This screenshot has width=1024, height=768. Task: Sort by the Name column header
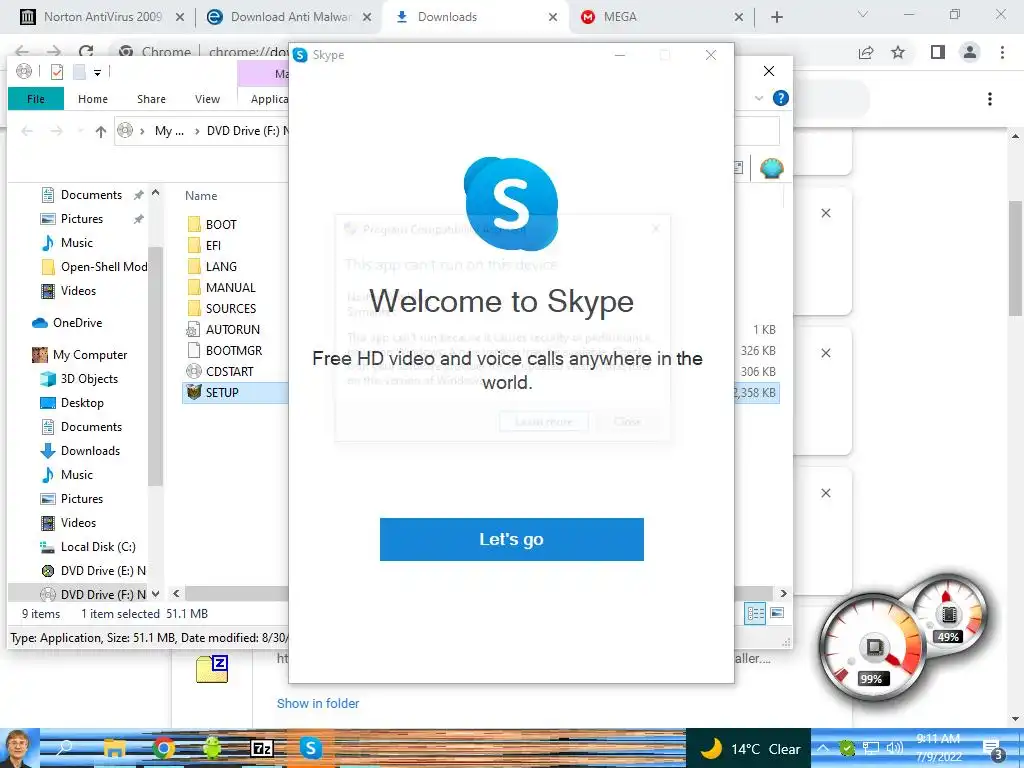[x=201, y=195]
